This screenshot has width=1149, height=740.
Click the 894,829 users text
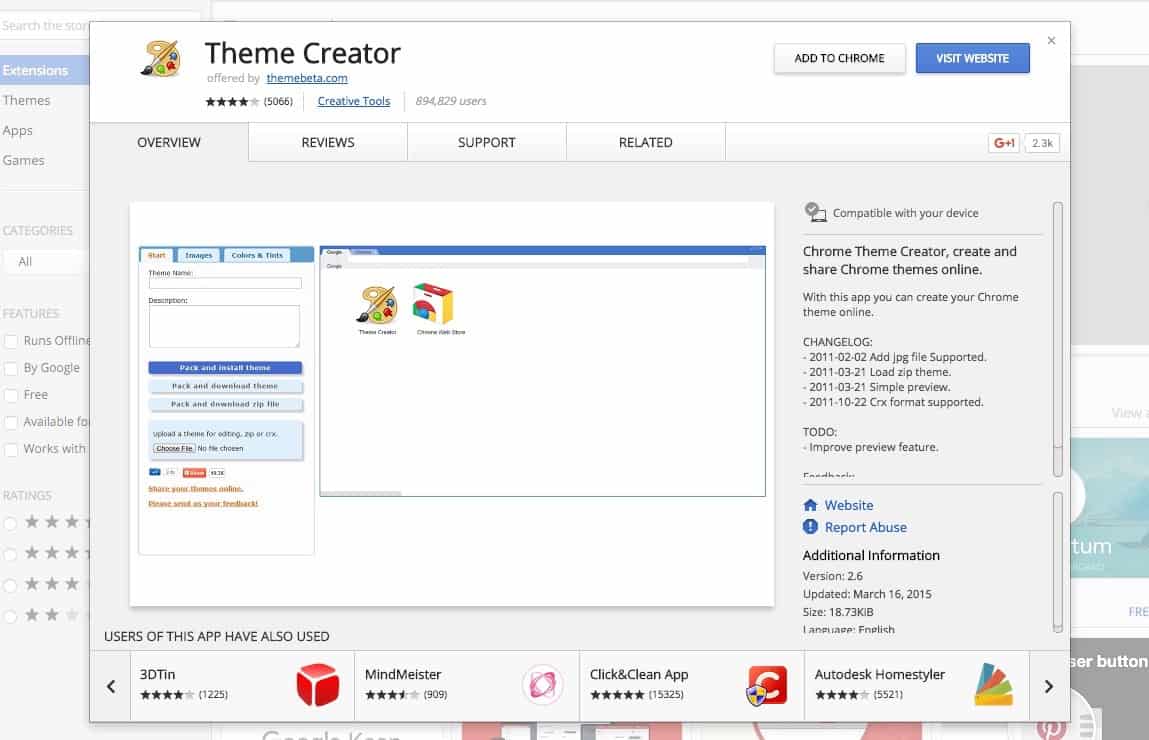[451, 101]
